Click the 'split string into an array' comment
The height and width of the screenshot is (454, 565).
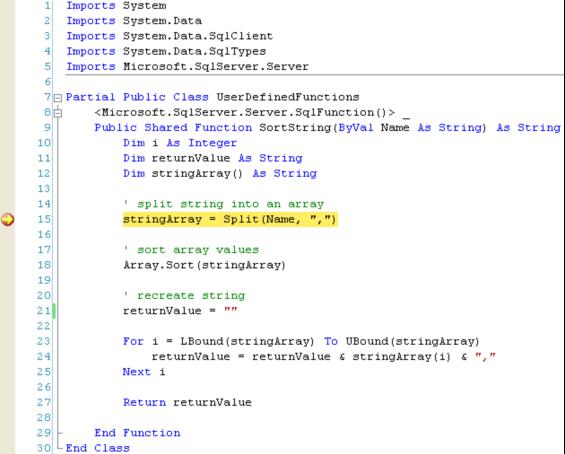[223, 204]
